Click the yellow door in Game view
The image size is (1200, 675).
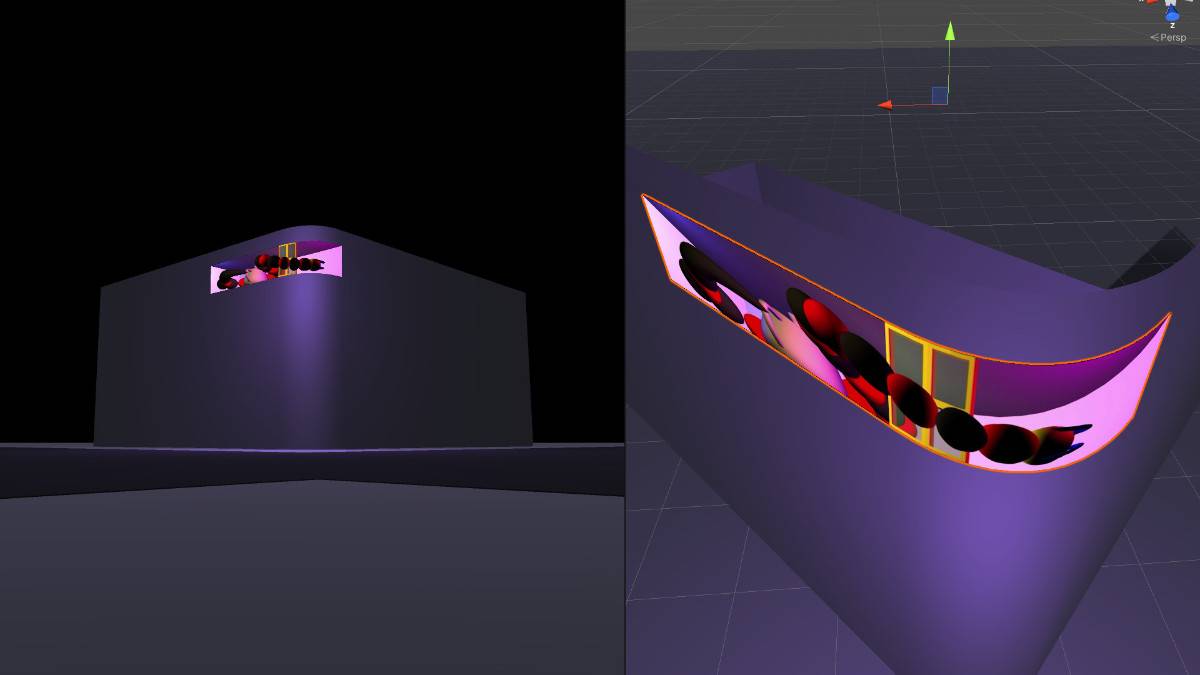point(287,256)
